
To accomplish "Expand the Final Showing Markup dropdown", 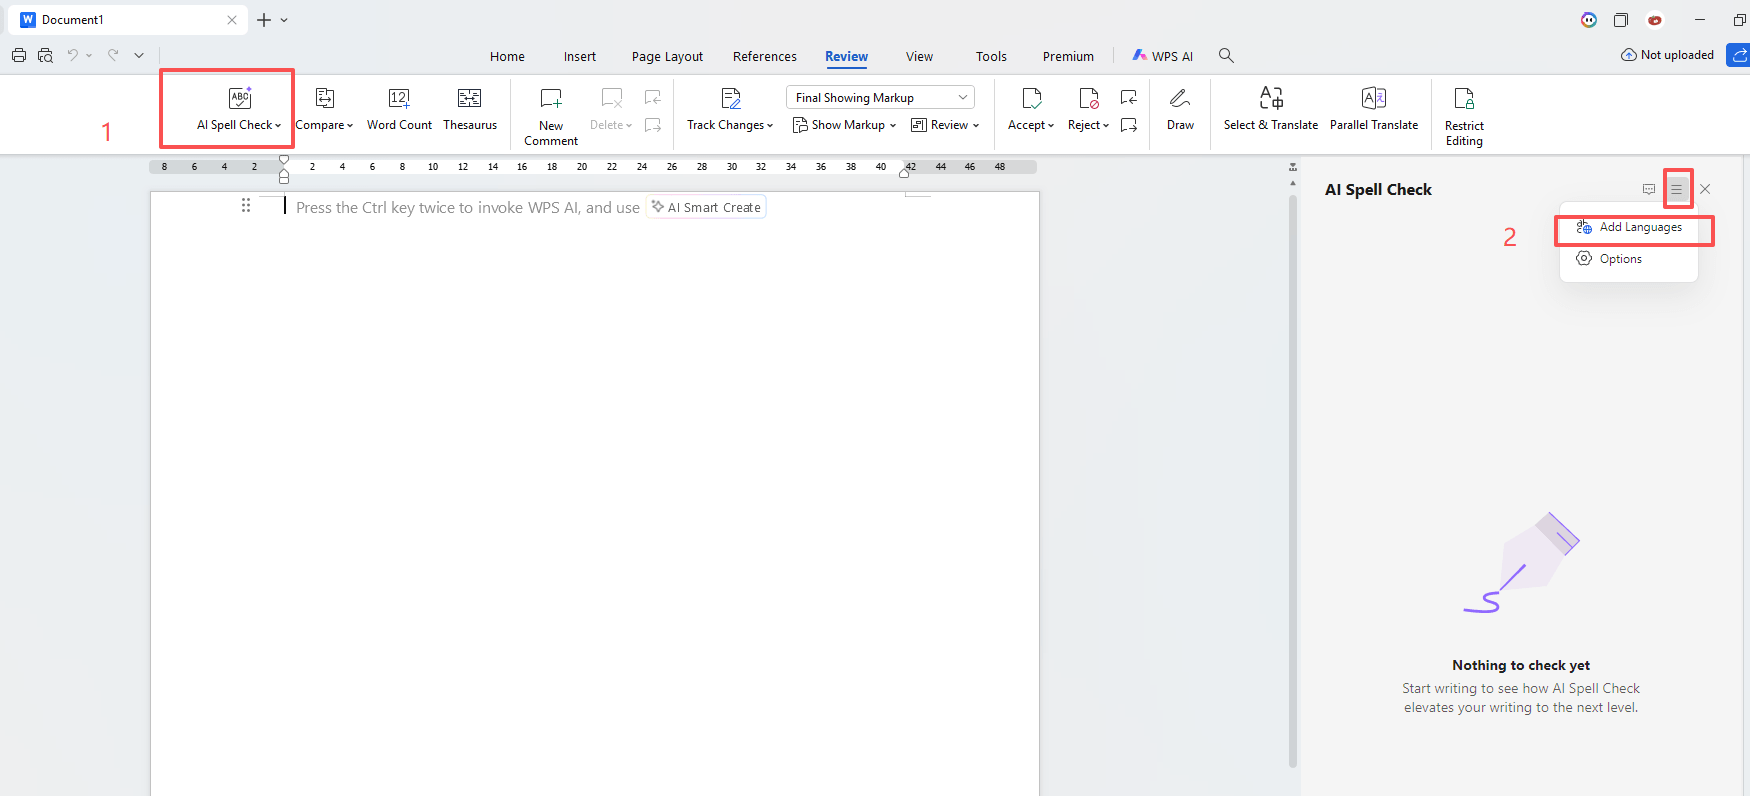I will 962,98.
